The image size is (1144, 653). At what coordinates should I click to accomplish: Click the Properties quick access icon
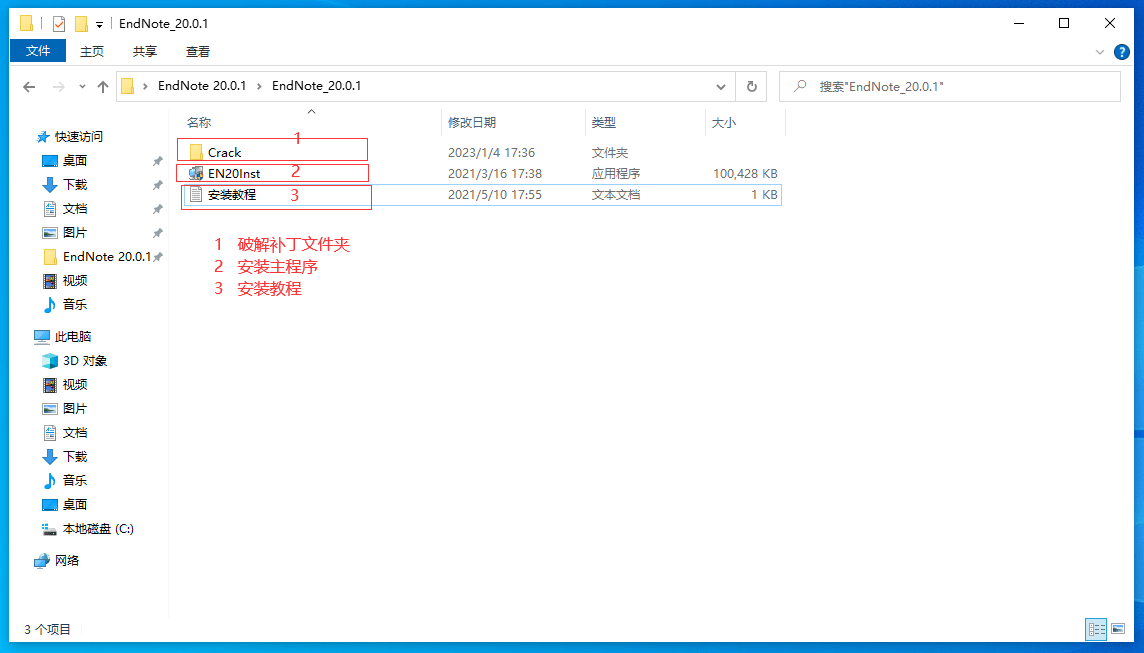click(x=59, y=24)
